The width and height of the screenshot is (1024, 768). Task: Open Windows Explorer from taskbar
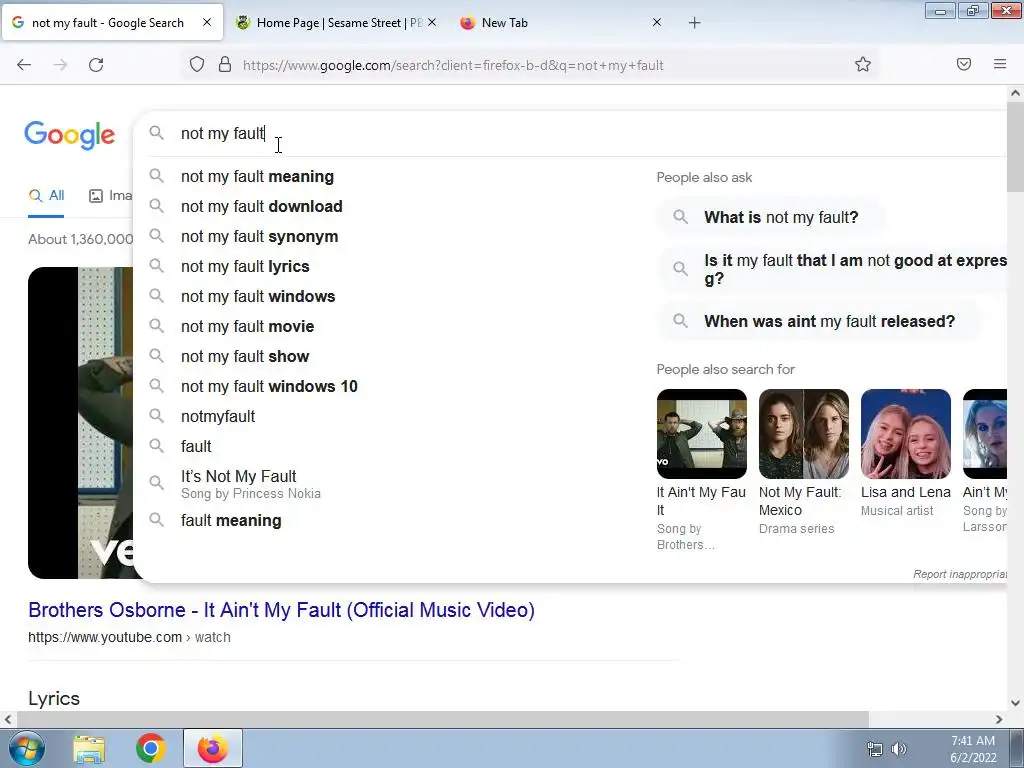click(x=89, y=748)
